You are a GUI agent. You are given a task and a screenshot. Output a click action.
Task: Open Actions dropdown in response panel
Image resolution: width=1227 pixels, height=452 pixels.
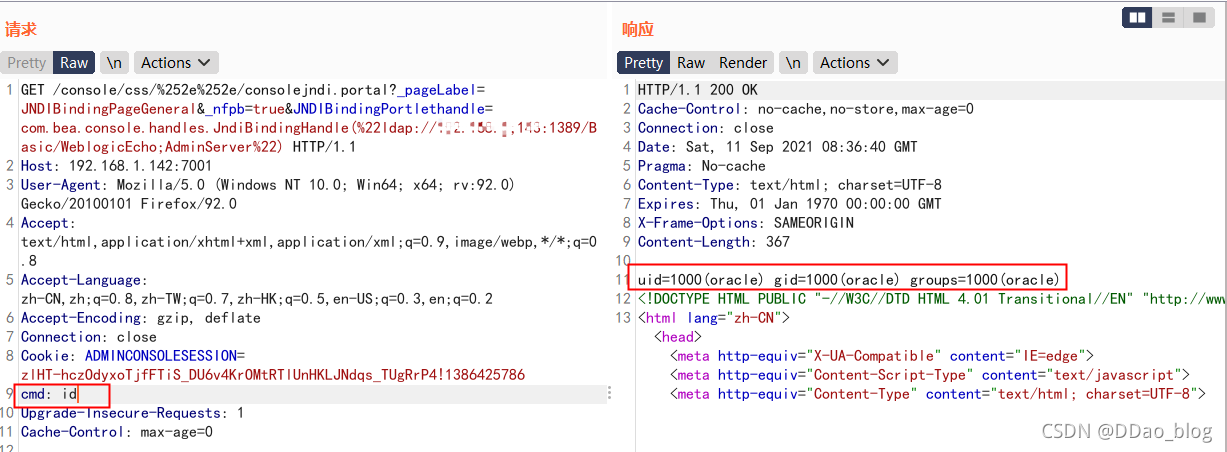855,62
